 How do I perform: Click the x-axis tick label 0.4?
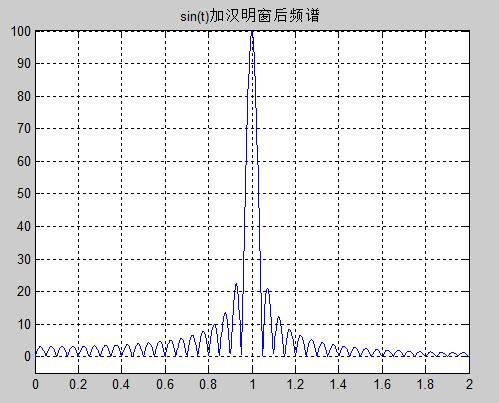coord(121,385)
